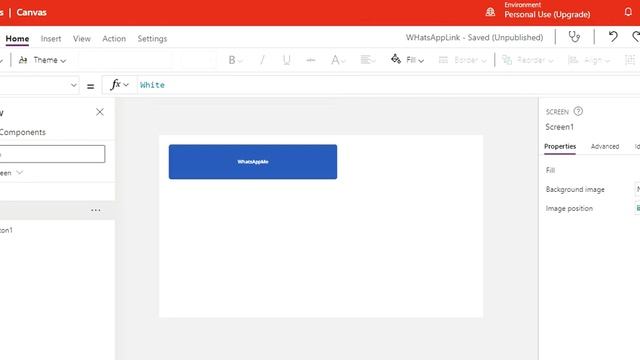This screenshot has width=640, height=360.
Task: Click the Image position property label
Action: [569, 209]
